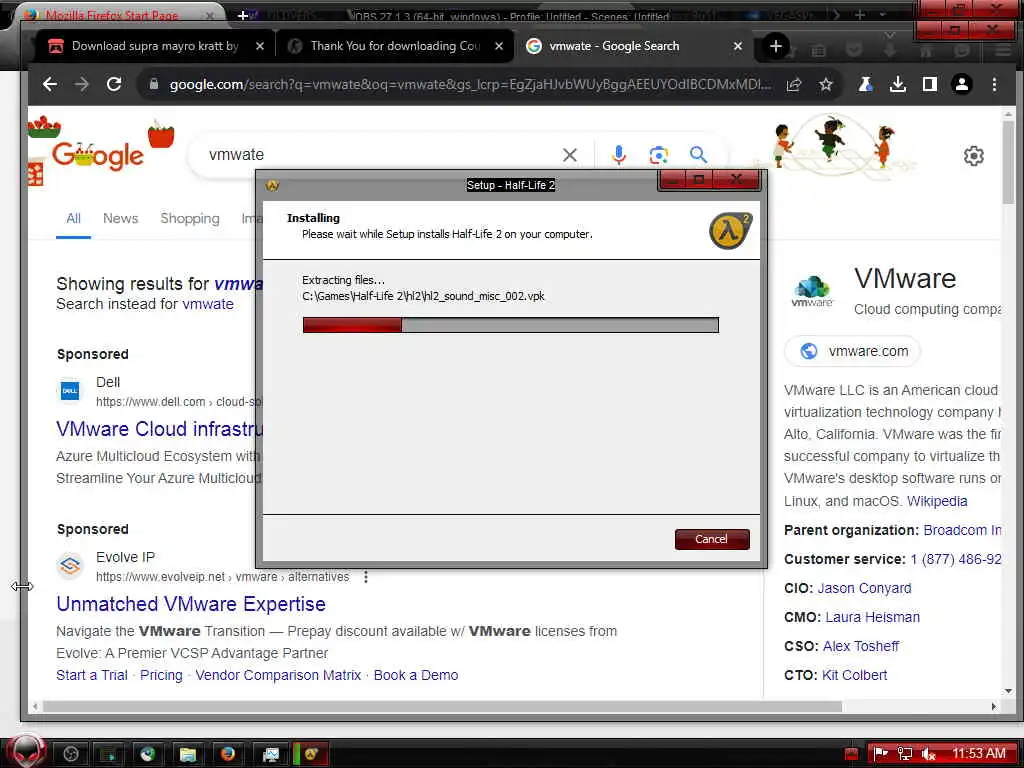Click the Chrome address bar URL
Viewport: 1024px width, 768px height.
[470, 84]
